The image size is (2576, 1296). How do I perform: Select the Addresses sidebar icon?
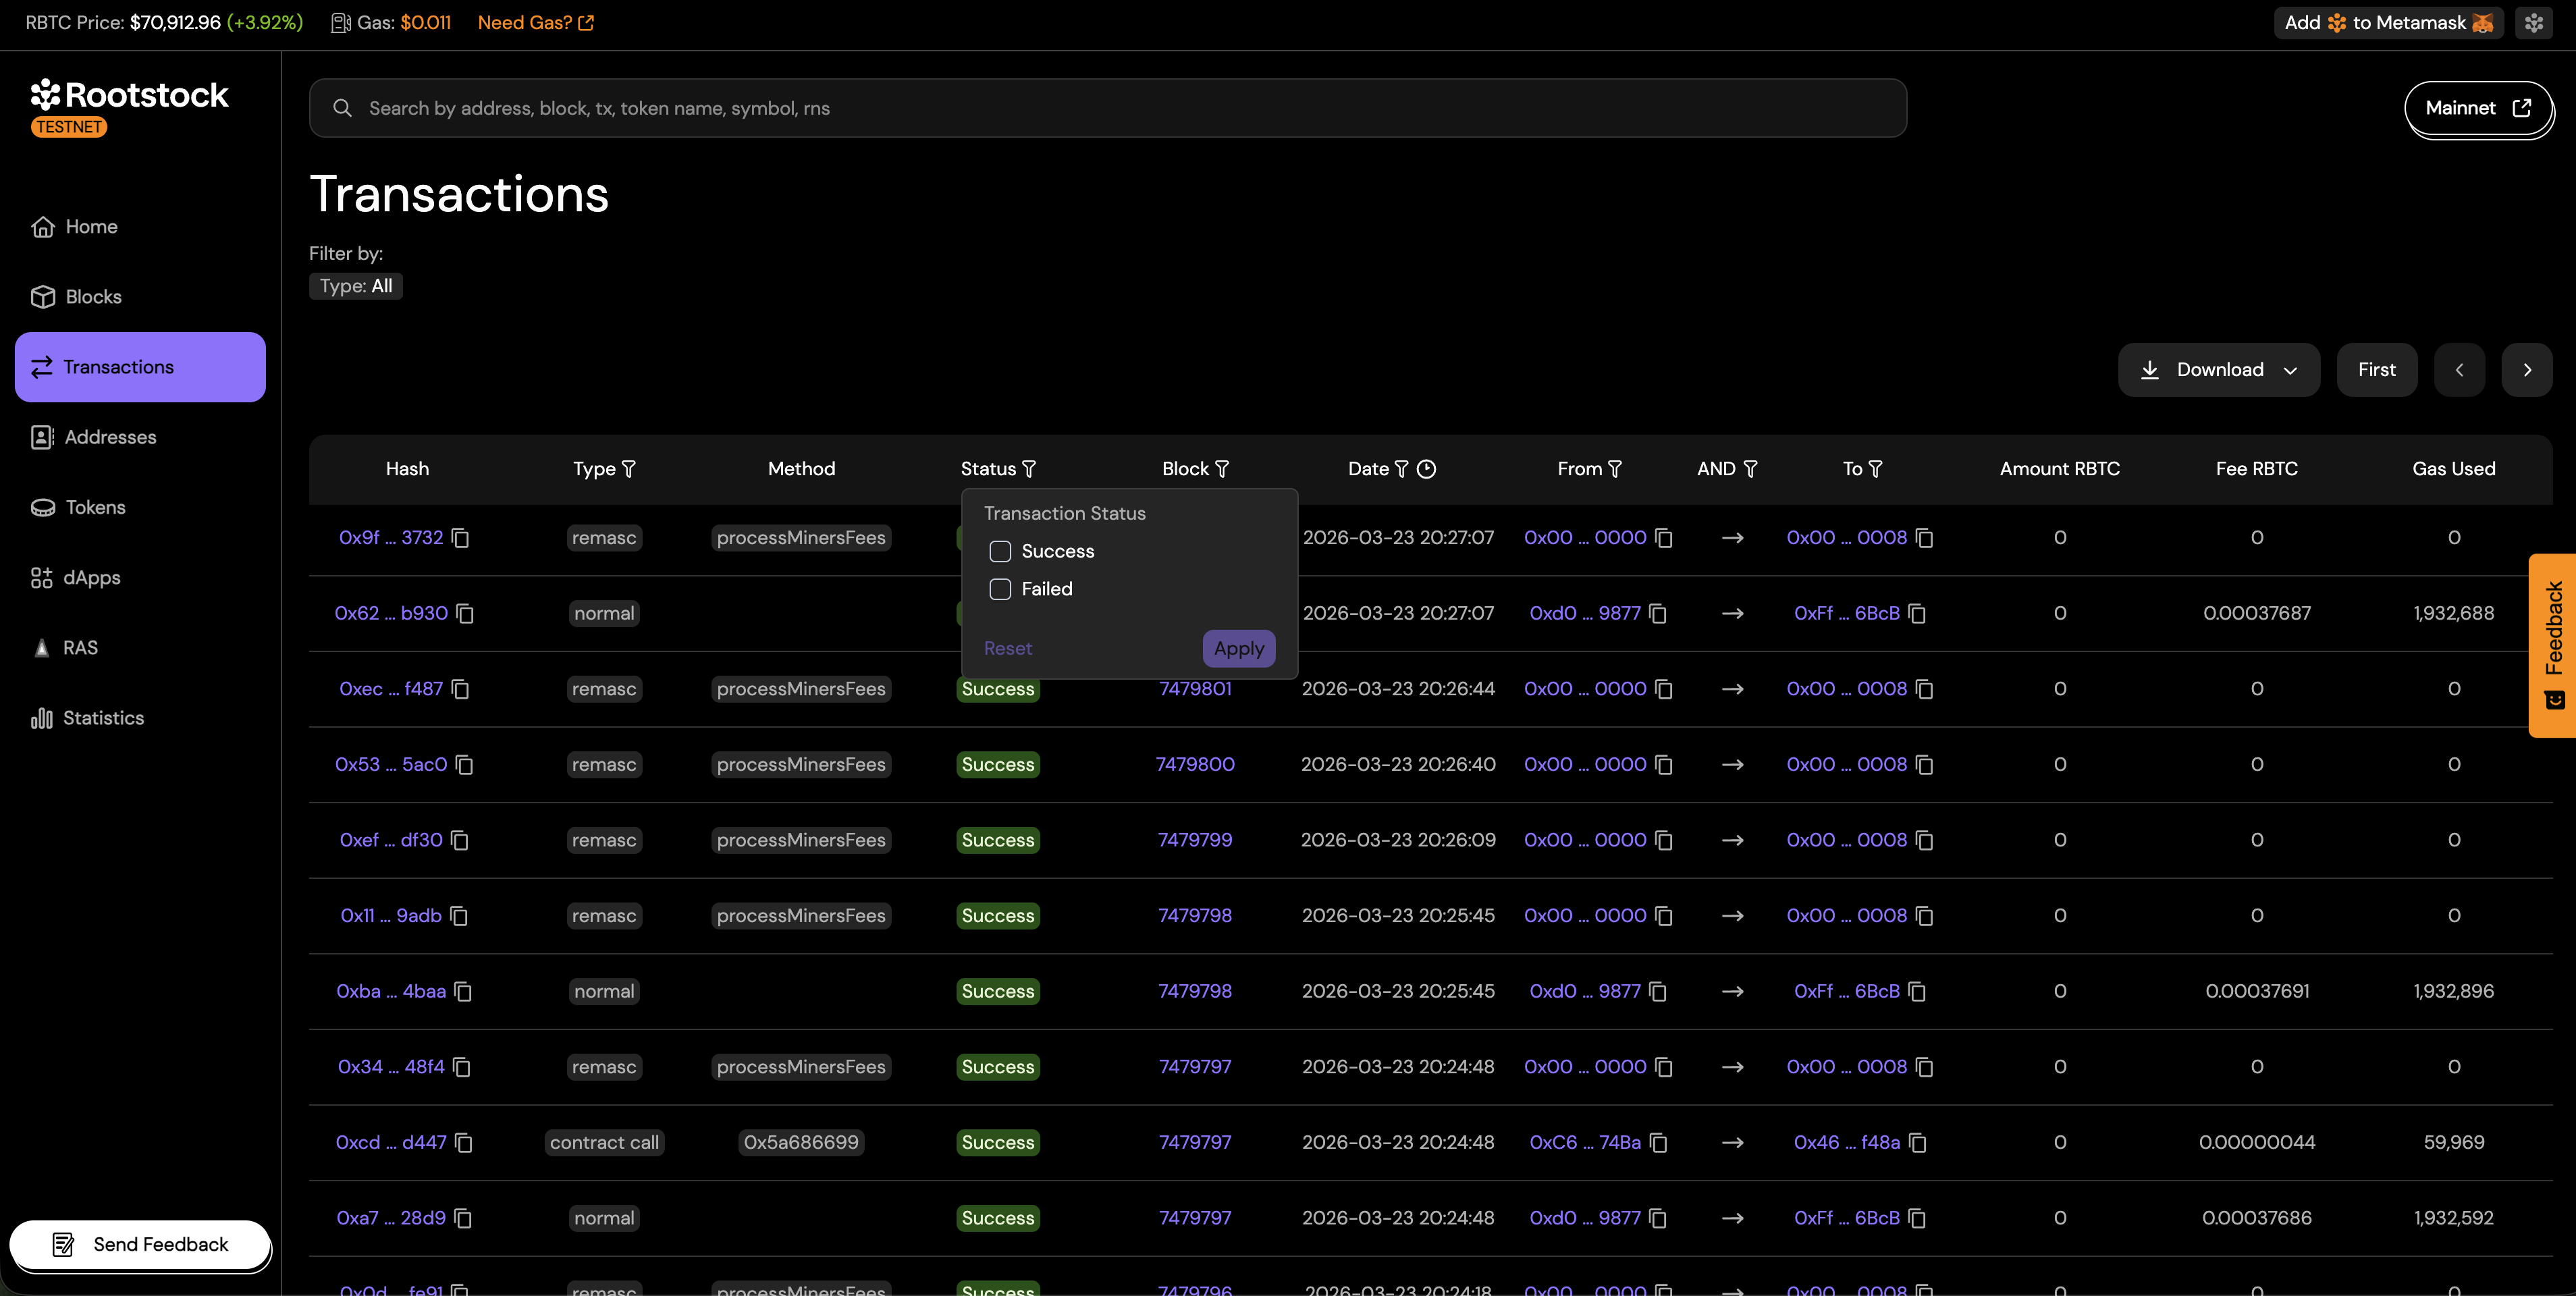(x=42, y=437)
